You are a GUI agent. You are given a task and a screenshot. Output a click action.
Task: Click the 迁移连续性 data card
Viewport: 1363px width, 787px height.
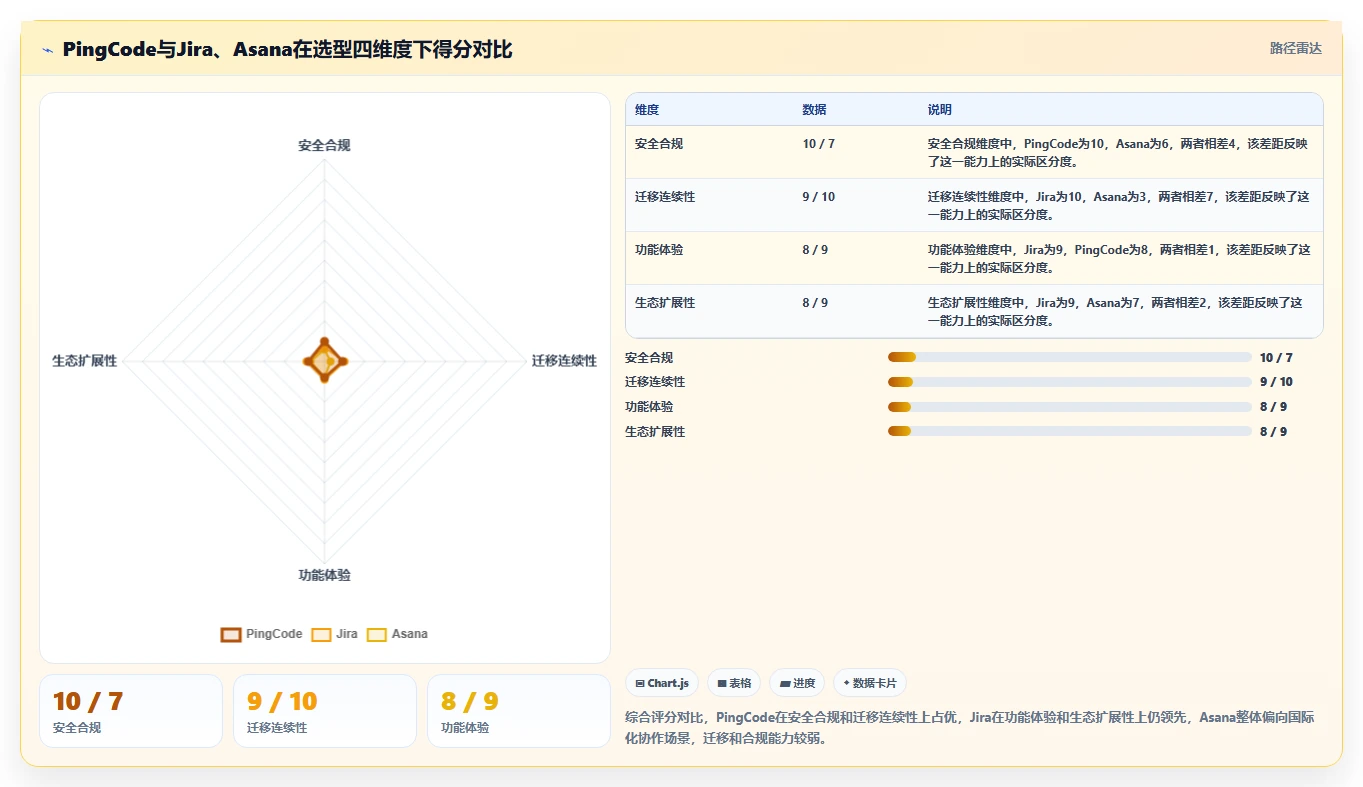(325, 711)
